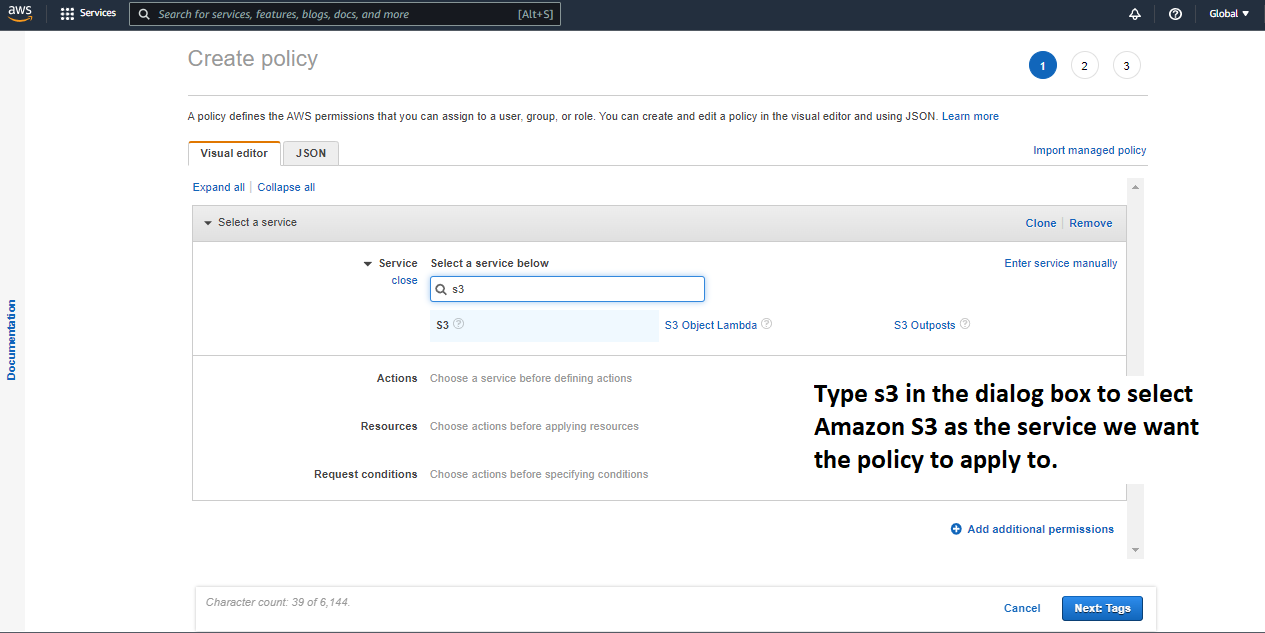Click Expand all link
1265x633 pixels.
219,187
